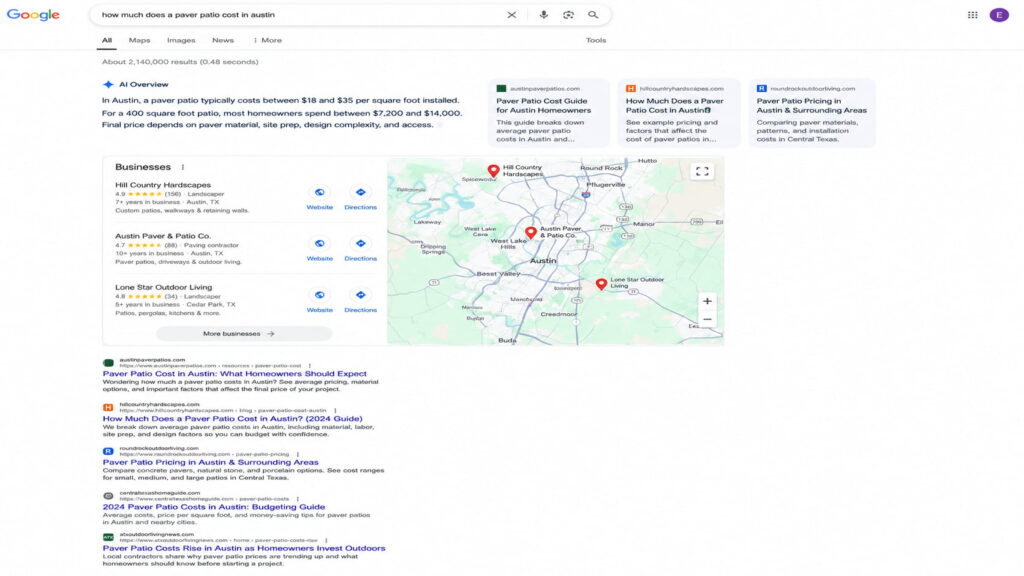Submit search with magnifying glass icon
Image resolution: width=1024 pixels, height=576 pixels.
tap(593, 14)
